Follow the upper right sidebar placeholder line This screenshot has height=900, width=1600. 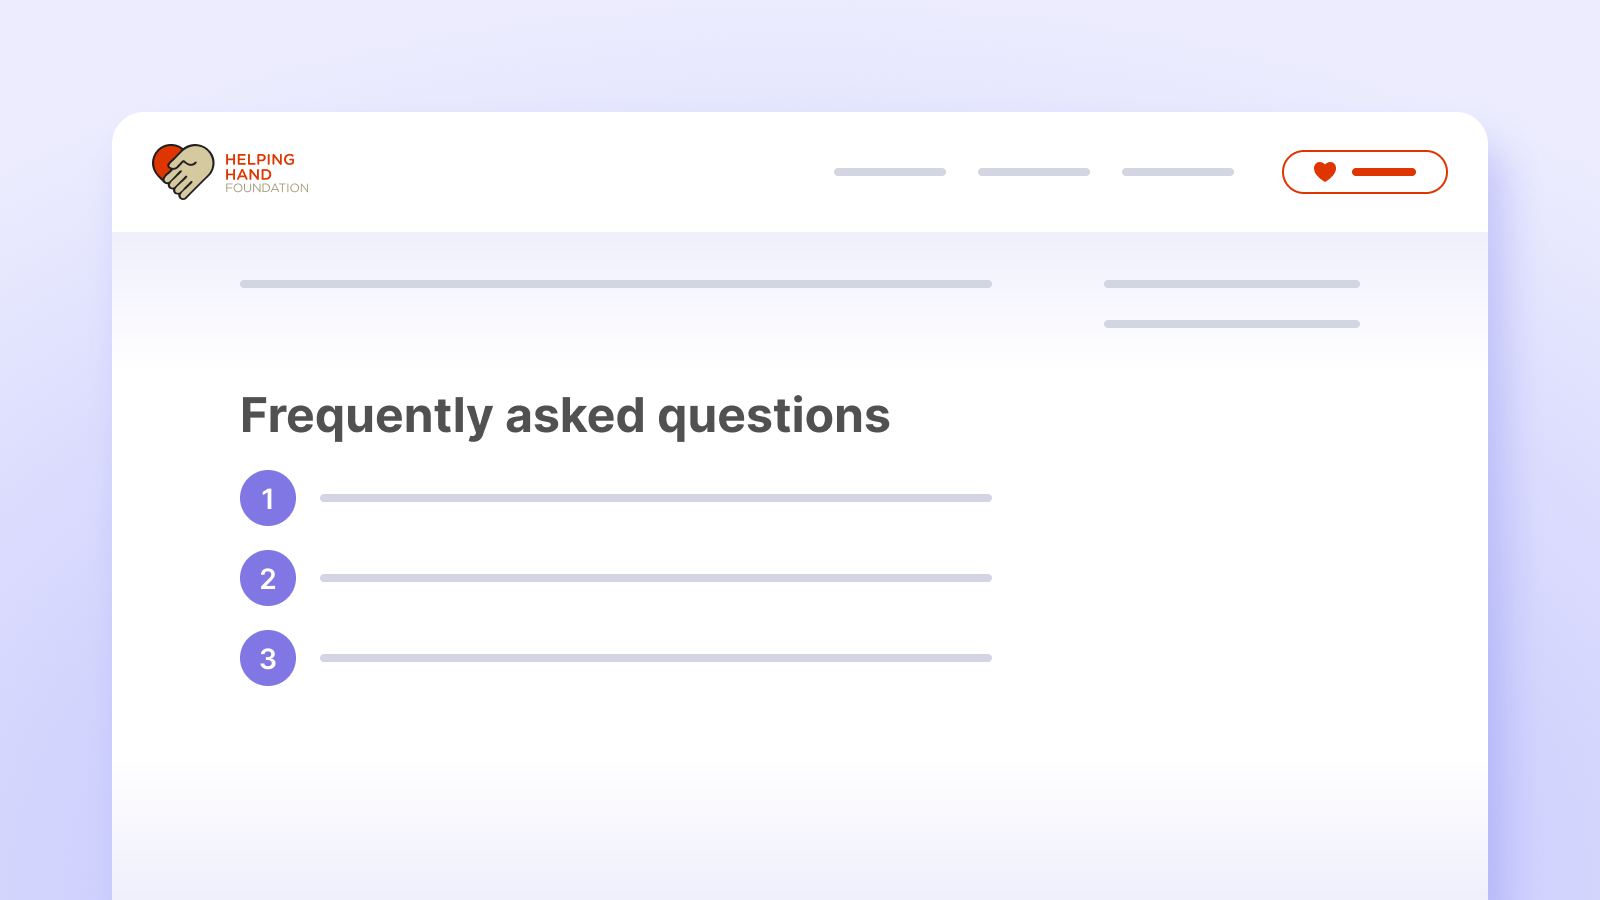(1232, 284)
